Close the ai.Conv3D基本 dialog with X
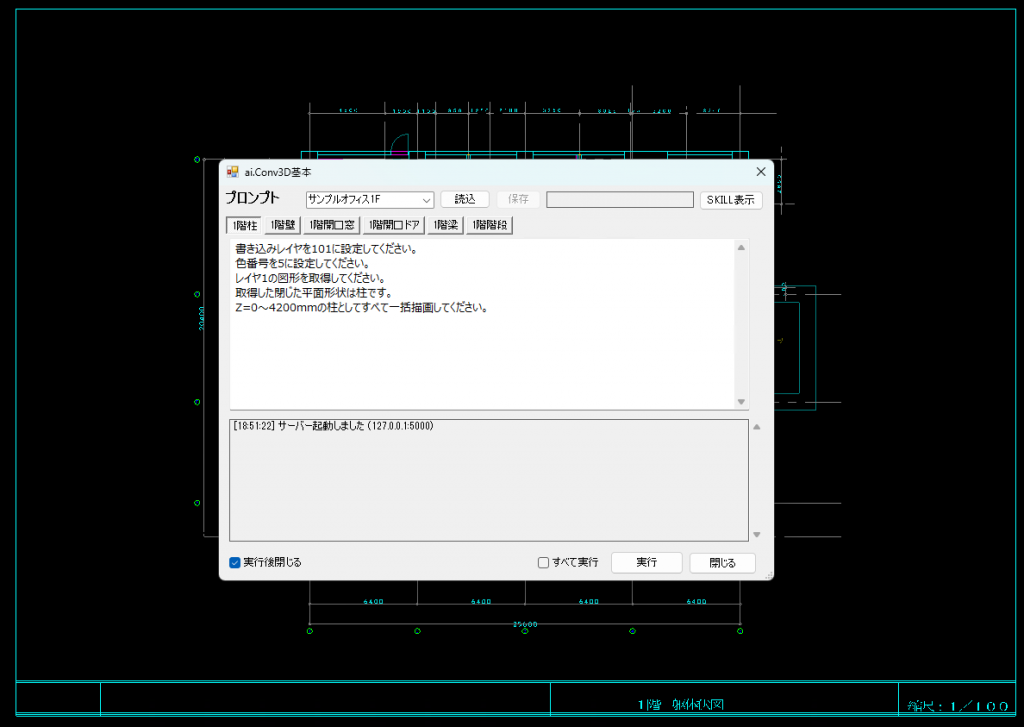This screenshot has height=727, width=1024. point(761,172)
